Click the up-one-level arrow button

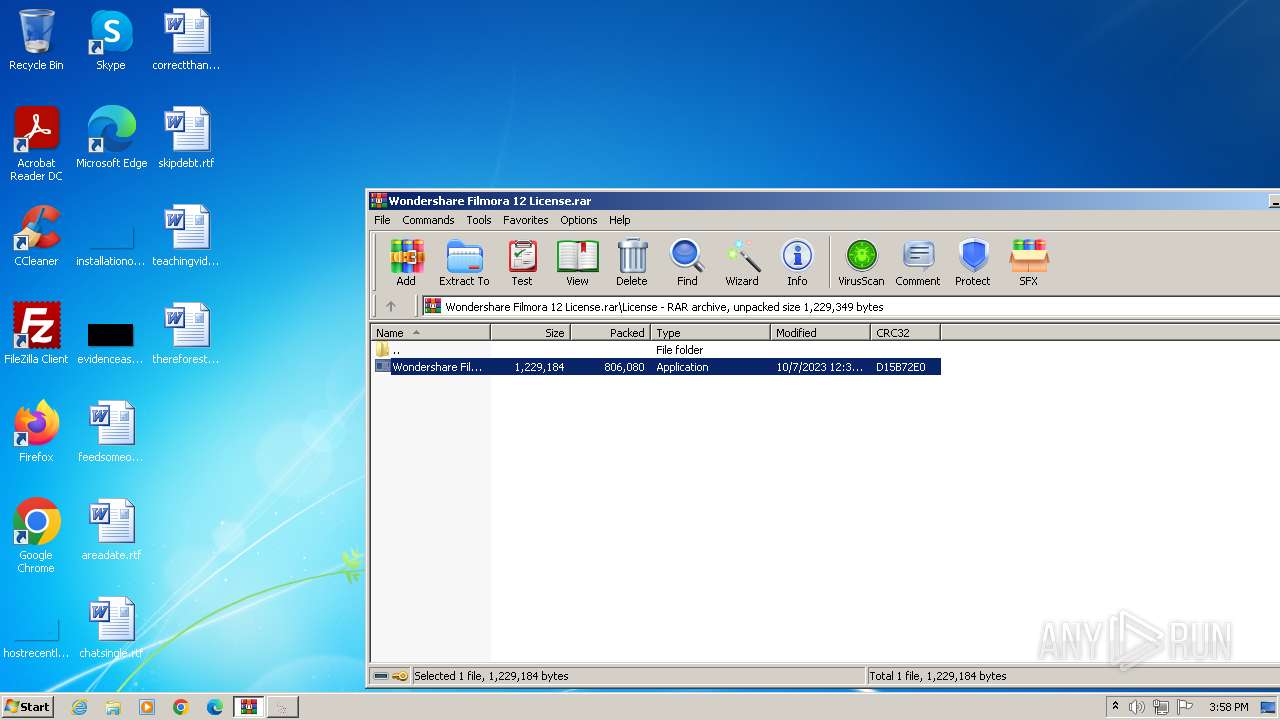[391, 307]
